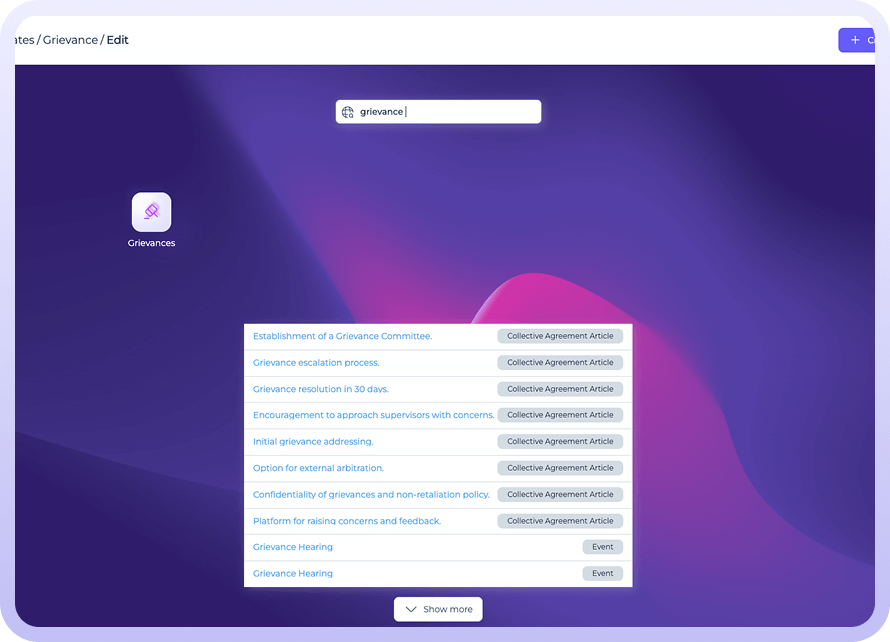This screenshot has height=642, width=890.
Task: Click the Event tag on the last row
Action: coord(602,574)
